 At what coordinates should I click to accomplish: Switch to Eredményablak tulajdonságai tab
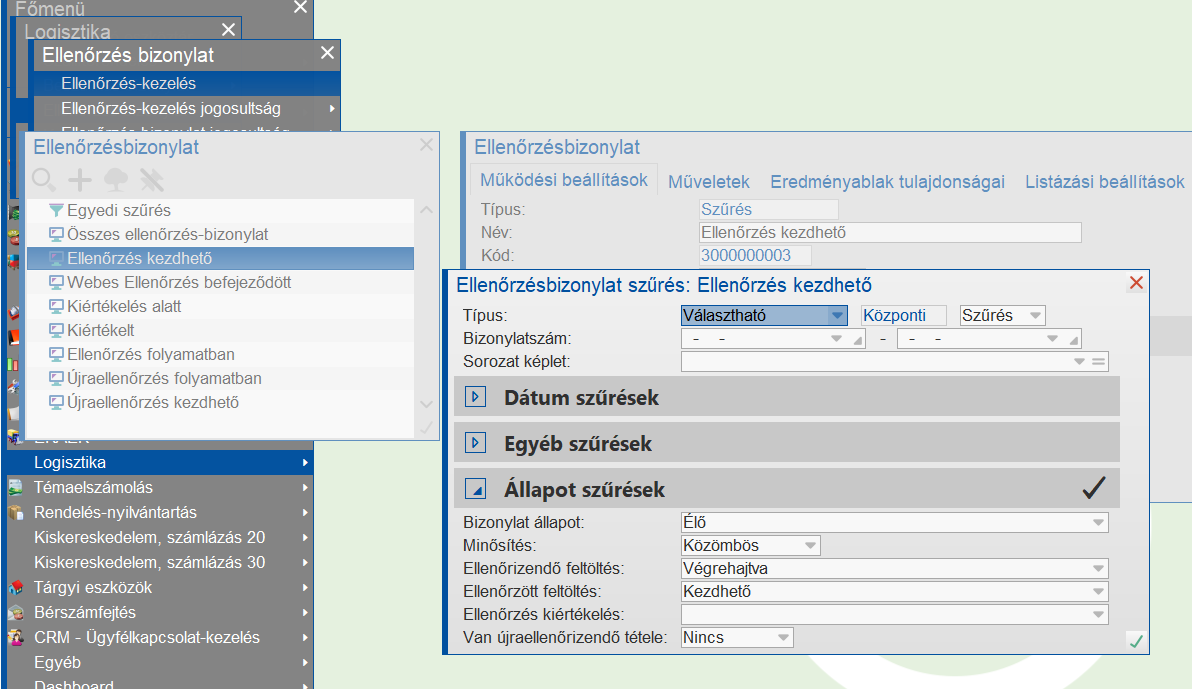point(887,182)
